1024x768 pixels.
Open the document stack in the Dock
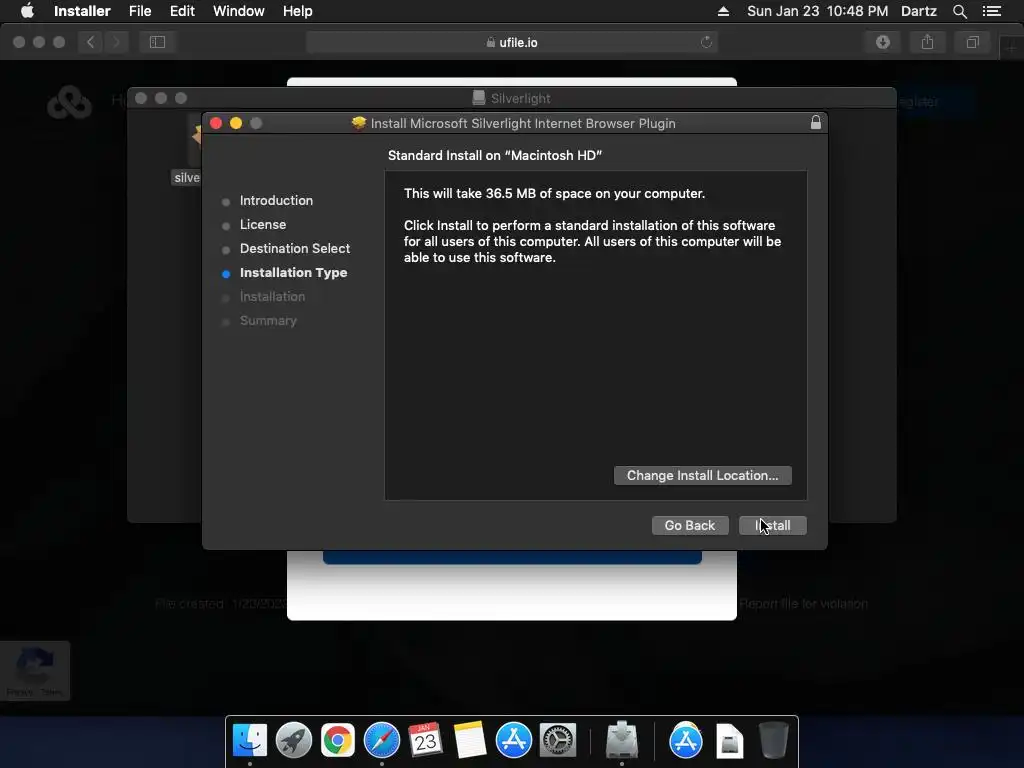tap(729, 741)
